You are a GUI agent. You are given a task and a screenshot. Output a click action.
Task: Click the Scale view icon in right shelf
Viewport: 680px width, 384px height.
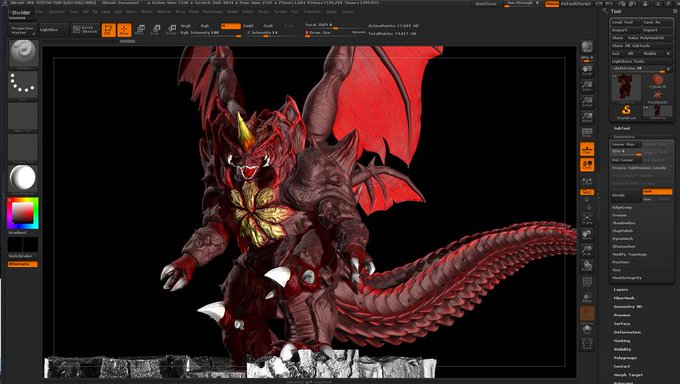pos(587,250)
